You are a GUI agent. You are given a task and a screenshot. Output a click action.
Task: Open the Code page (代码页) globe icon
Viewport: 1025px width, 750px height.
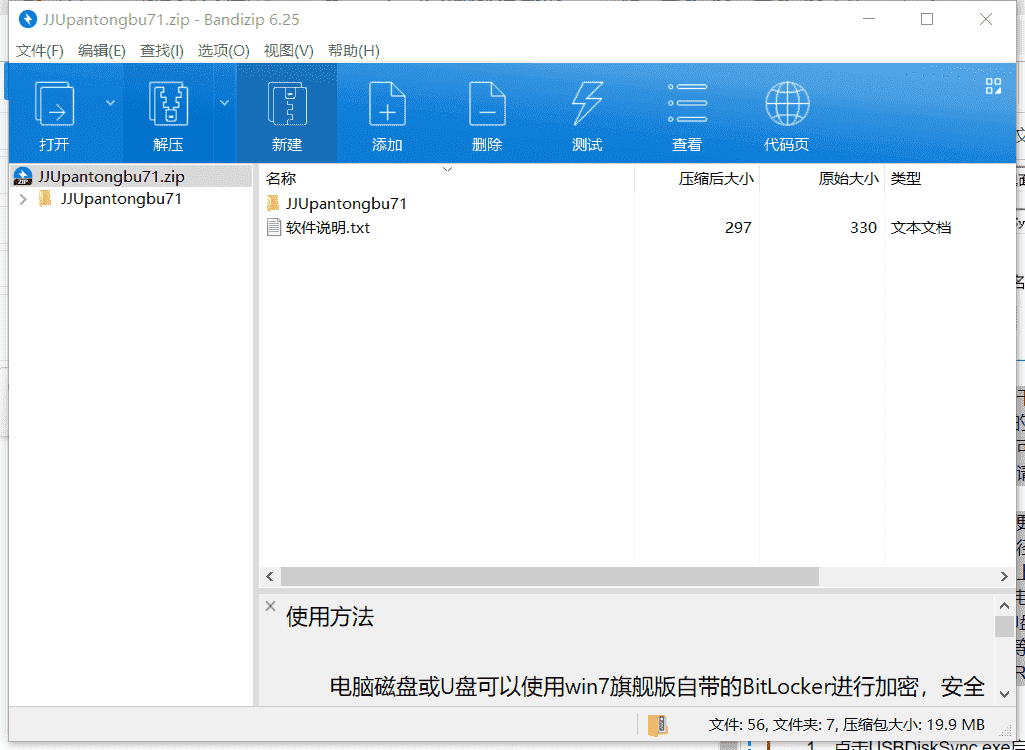click(787, 103)
